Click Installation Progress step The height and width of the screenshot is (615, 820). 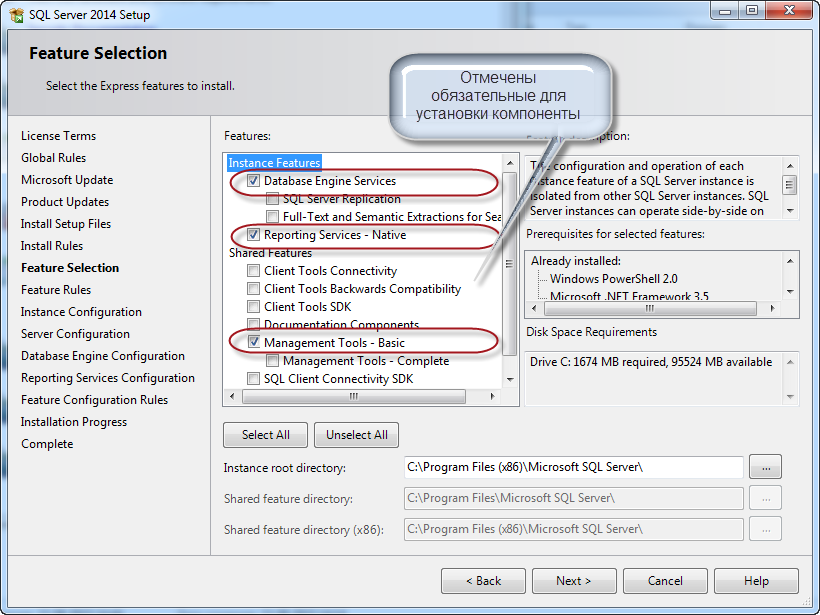tap(74, 422)
